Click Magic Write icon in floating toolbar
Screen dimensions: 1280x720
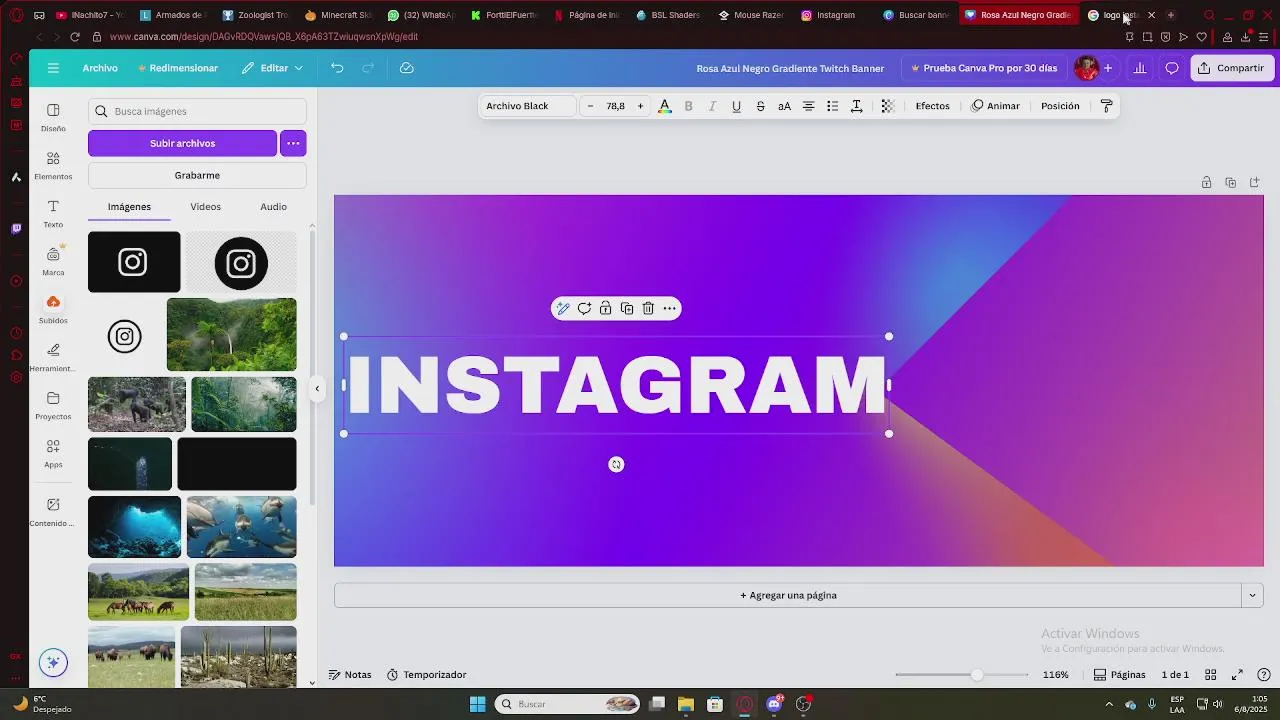pyautogui.click(x=563, y=308)
